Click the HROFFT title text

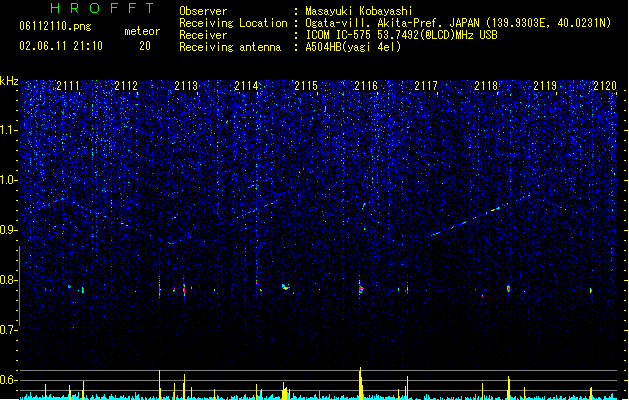click(103, 8)
